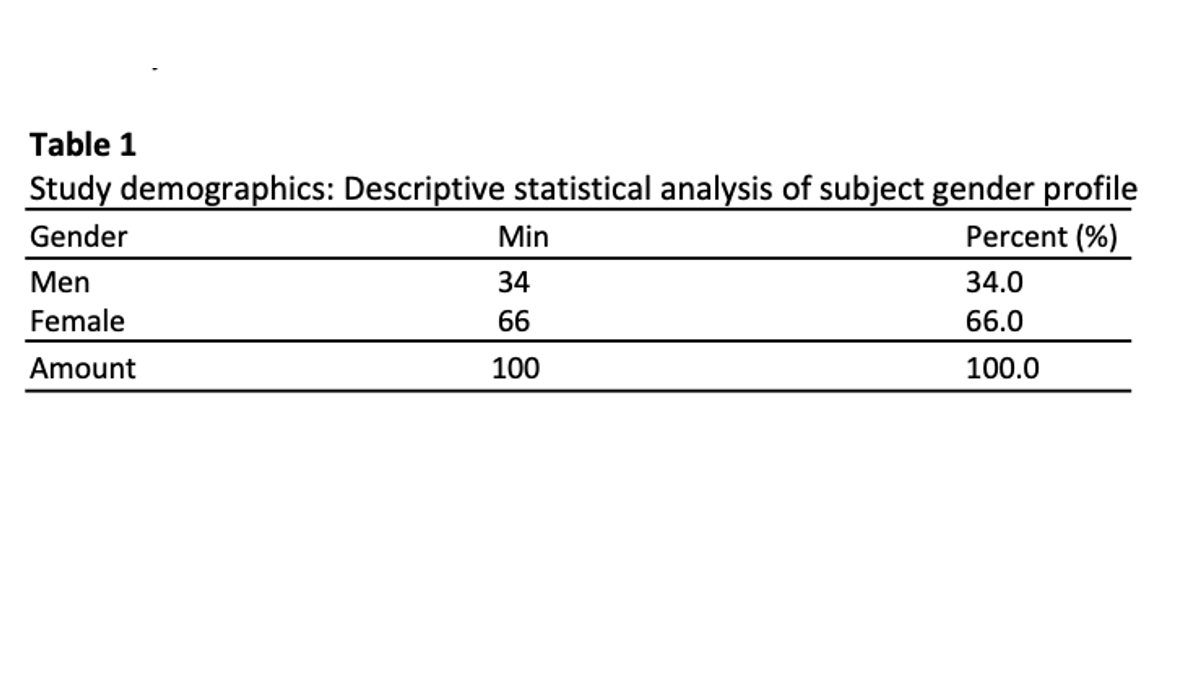Click the total percentage 100.0

(x=1002, y=369)
